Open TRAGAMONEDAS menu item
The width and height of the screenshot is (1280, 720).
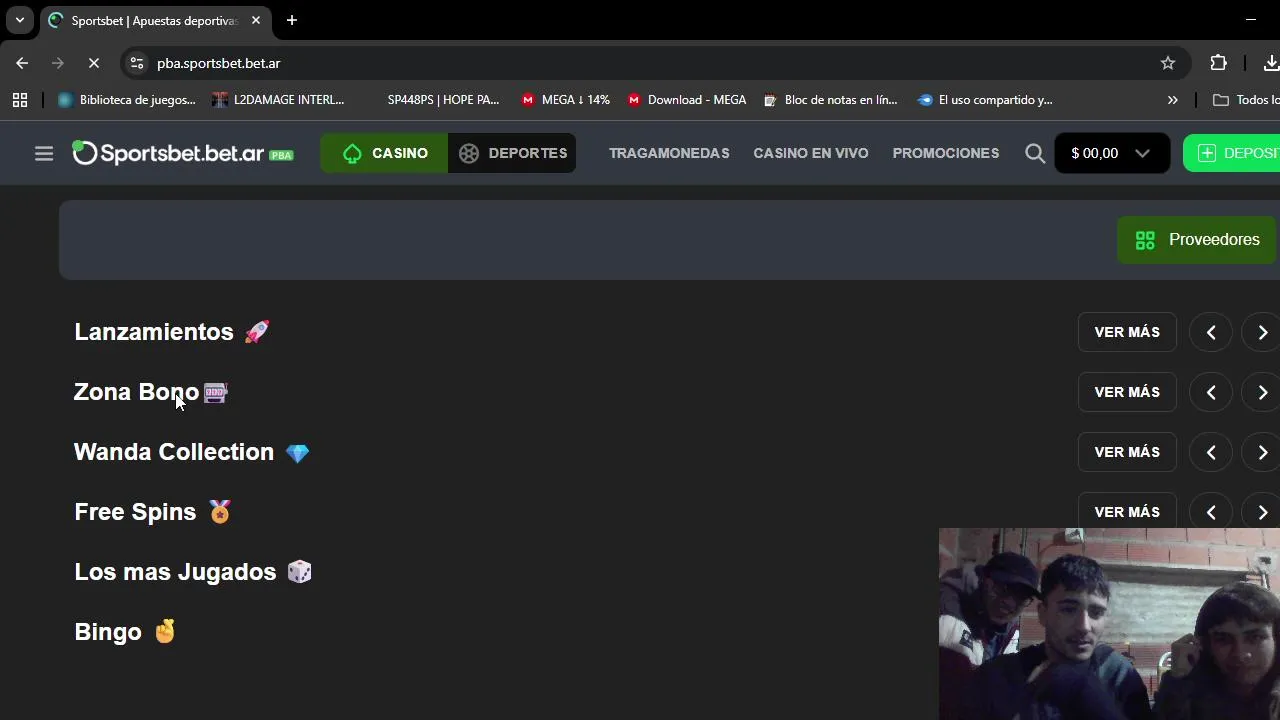point(669,153)
